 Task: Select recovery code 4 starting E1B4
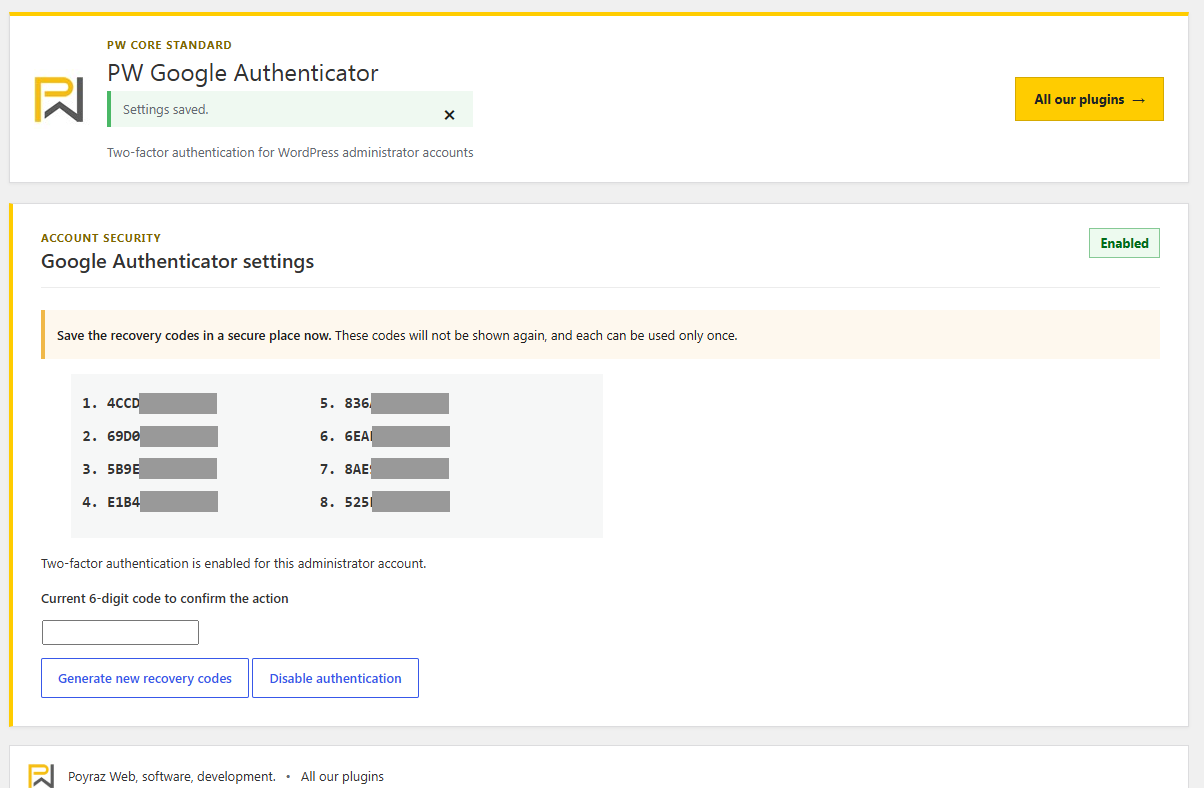[x=162, y=502]
